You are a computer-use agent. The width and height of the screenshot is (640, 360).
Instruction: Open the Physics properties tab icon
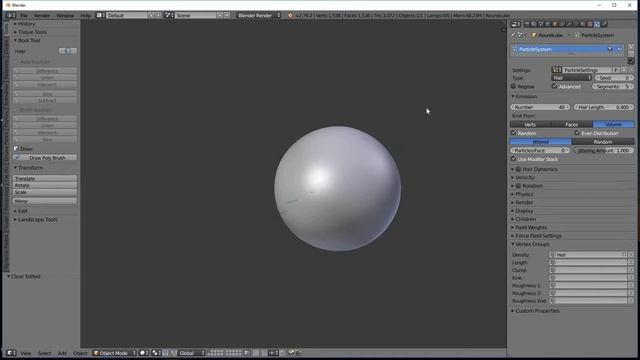tap(604, 24)
